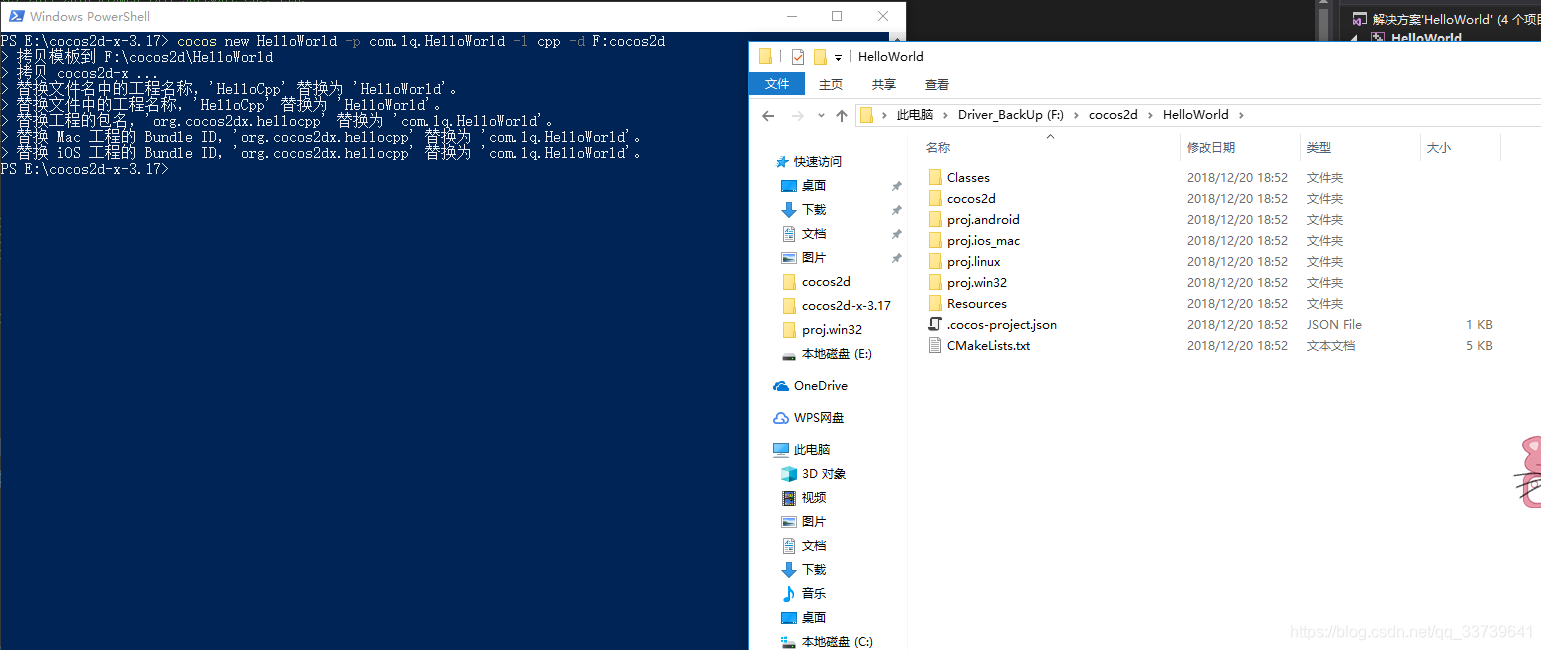This screenshot has height=650, width=1541.
Task: Open the Customize Quick Access Toolbar dropdown
Action: pos(838,57)
